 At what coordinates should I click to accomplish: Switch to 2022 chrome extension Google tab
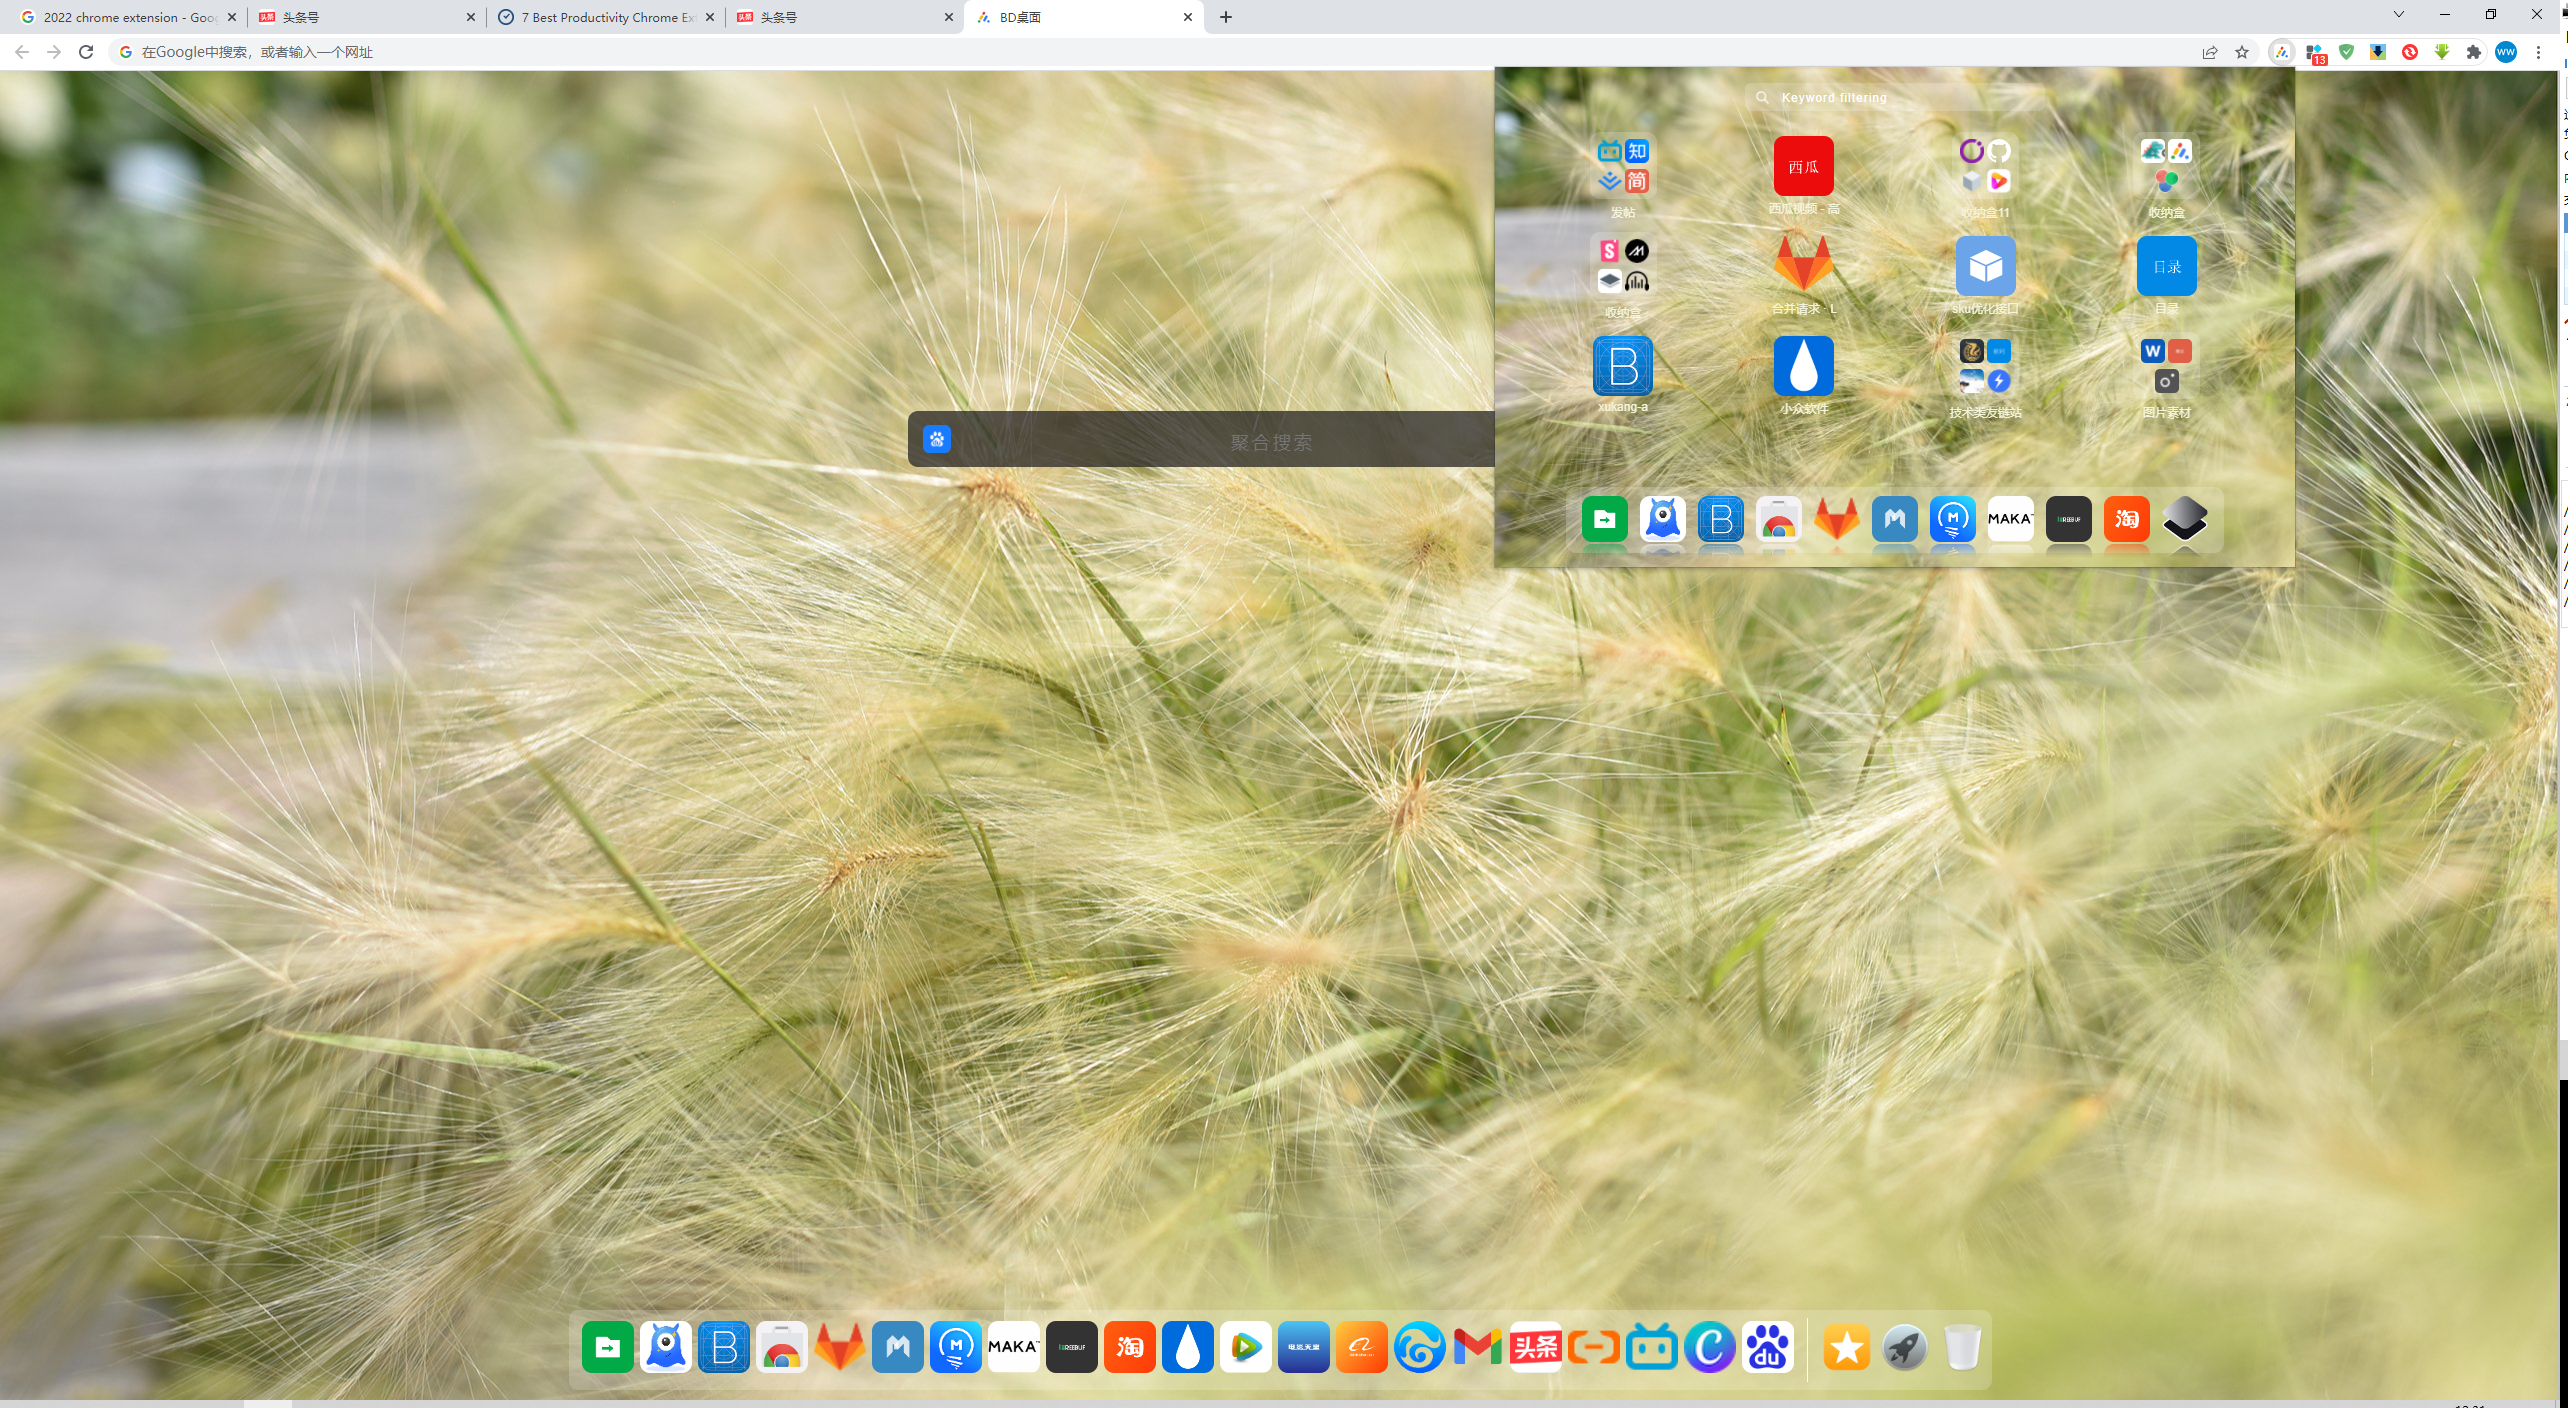pyautogui.click(x=128, y=17)
